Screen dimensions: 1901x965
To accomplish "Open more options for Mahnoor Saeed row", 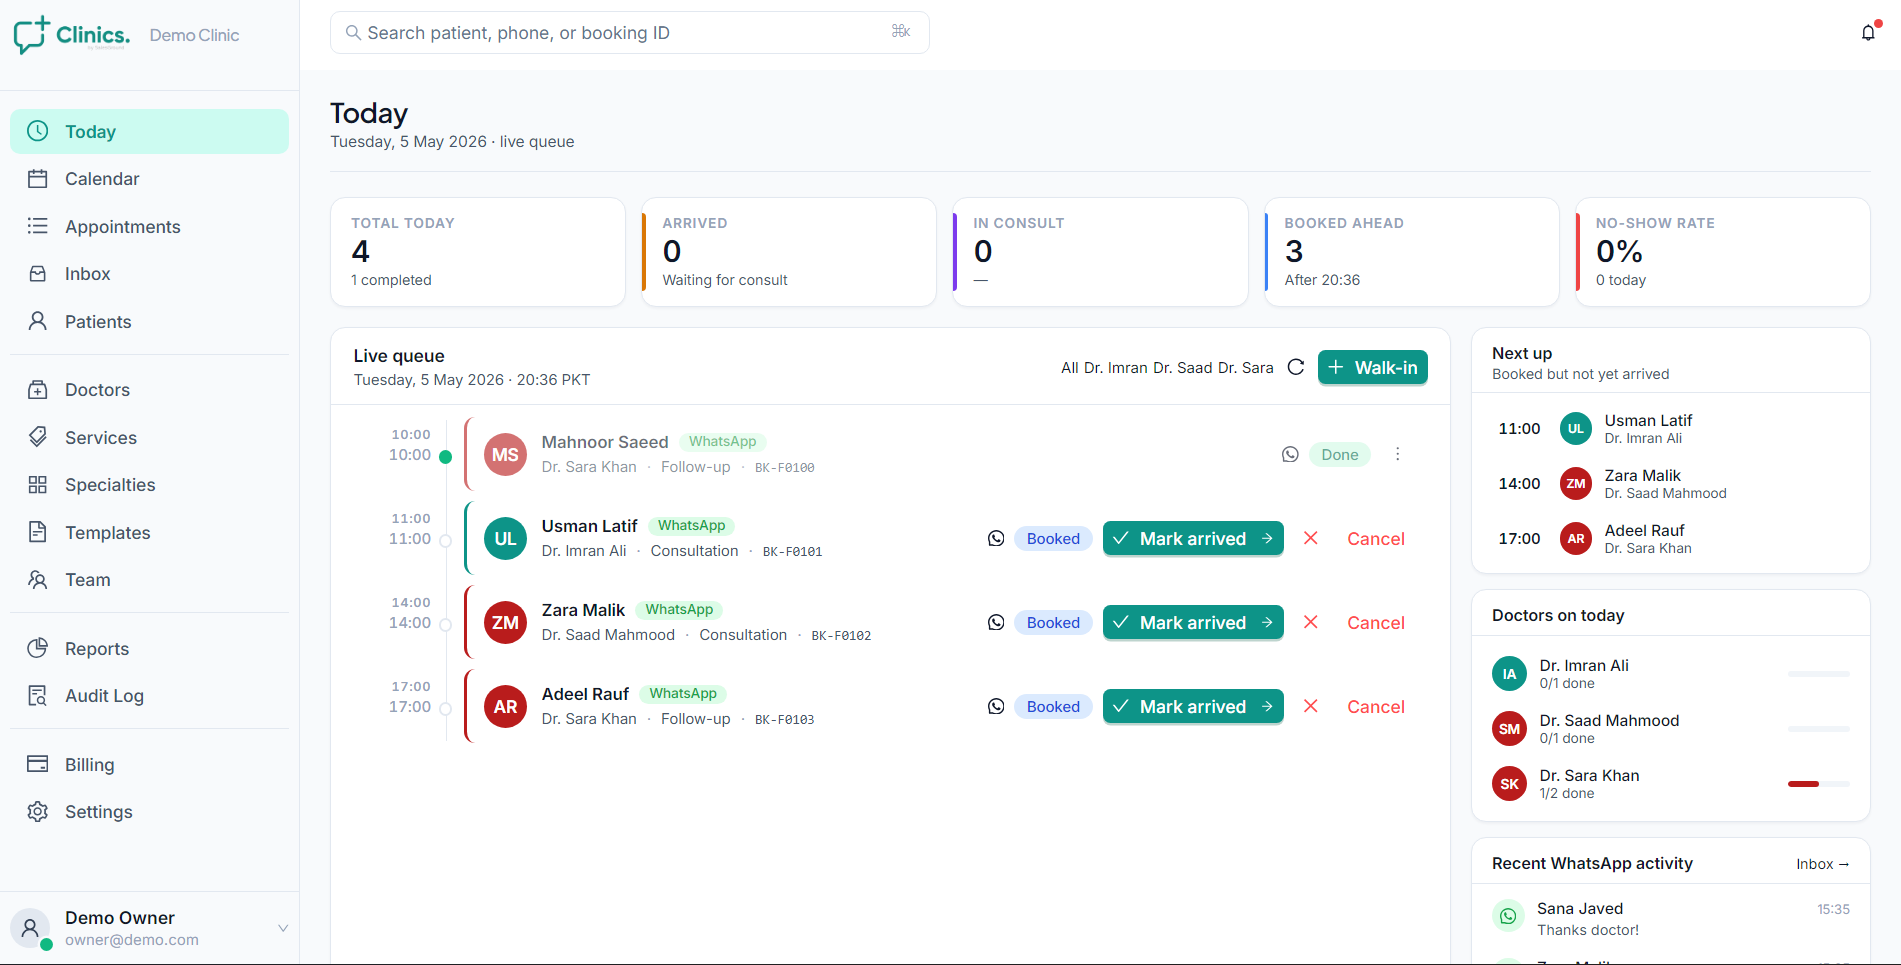I will [1398, 454].
